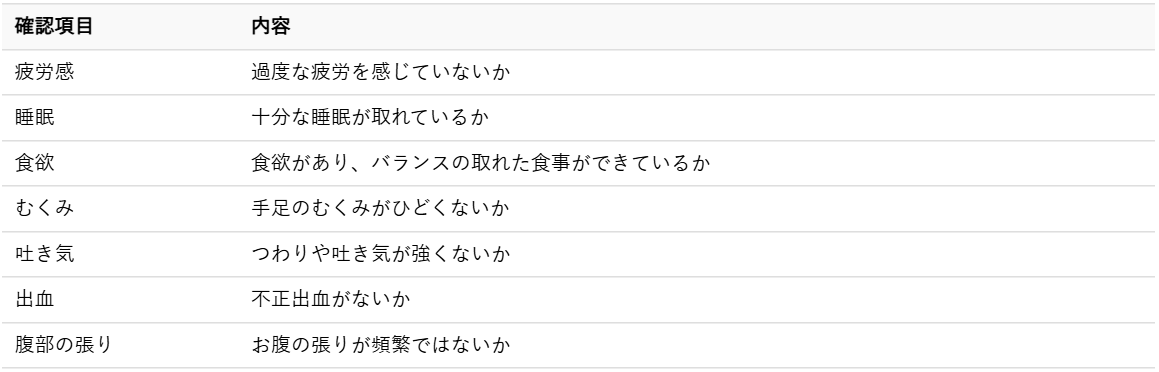Select the 食欲 row label
Image resolution: width=1159 pixels, height=372 pixels.
point(35,163)
